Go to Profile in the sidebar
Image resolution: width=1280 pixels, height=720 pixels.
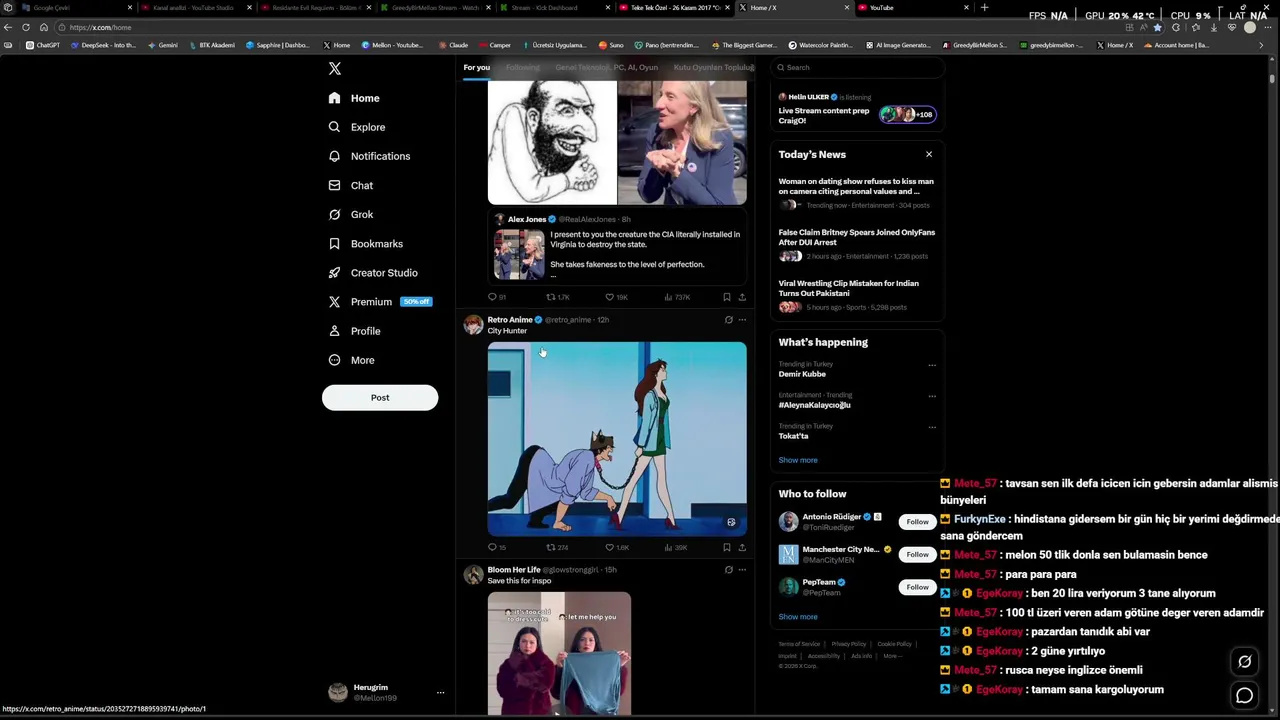point(355,330)
